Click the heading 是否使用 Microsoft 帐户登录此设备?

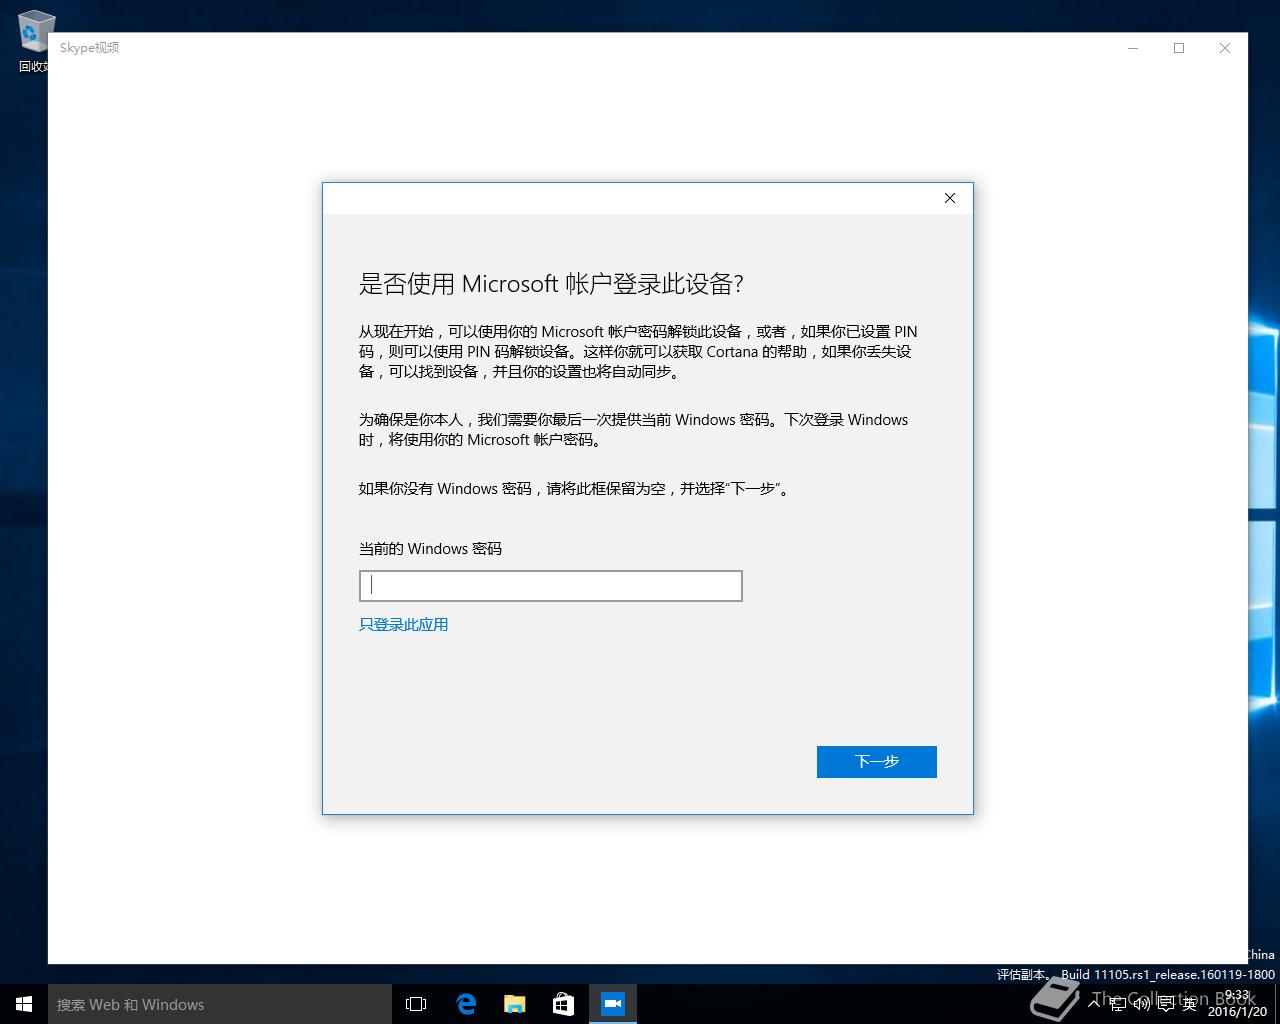(x=551, y=284)
